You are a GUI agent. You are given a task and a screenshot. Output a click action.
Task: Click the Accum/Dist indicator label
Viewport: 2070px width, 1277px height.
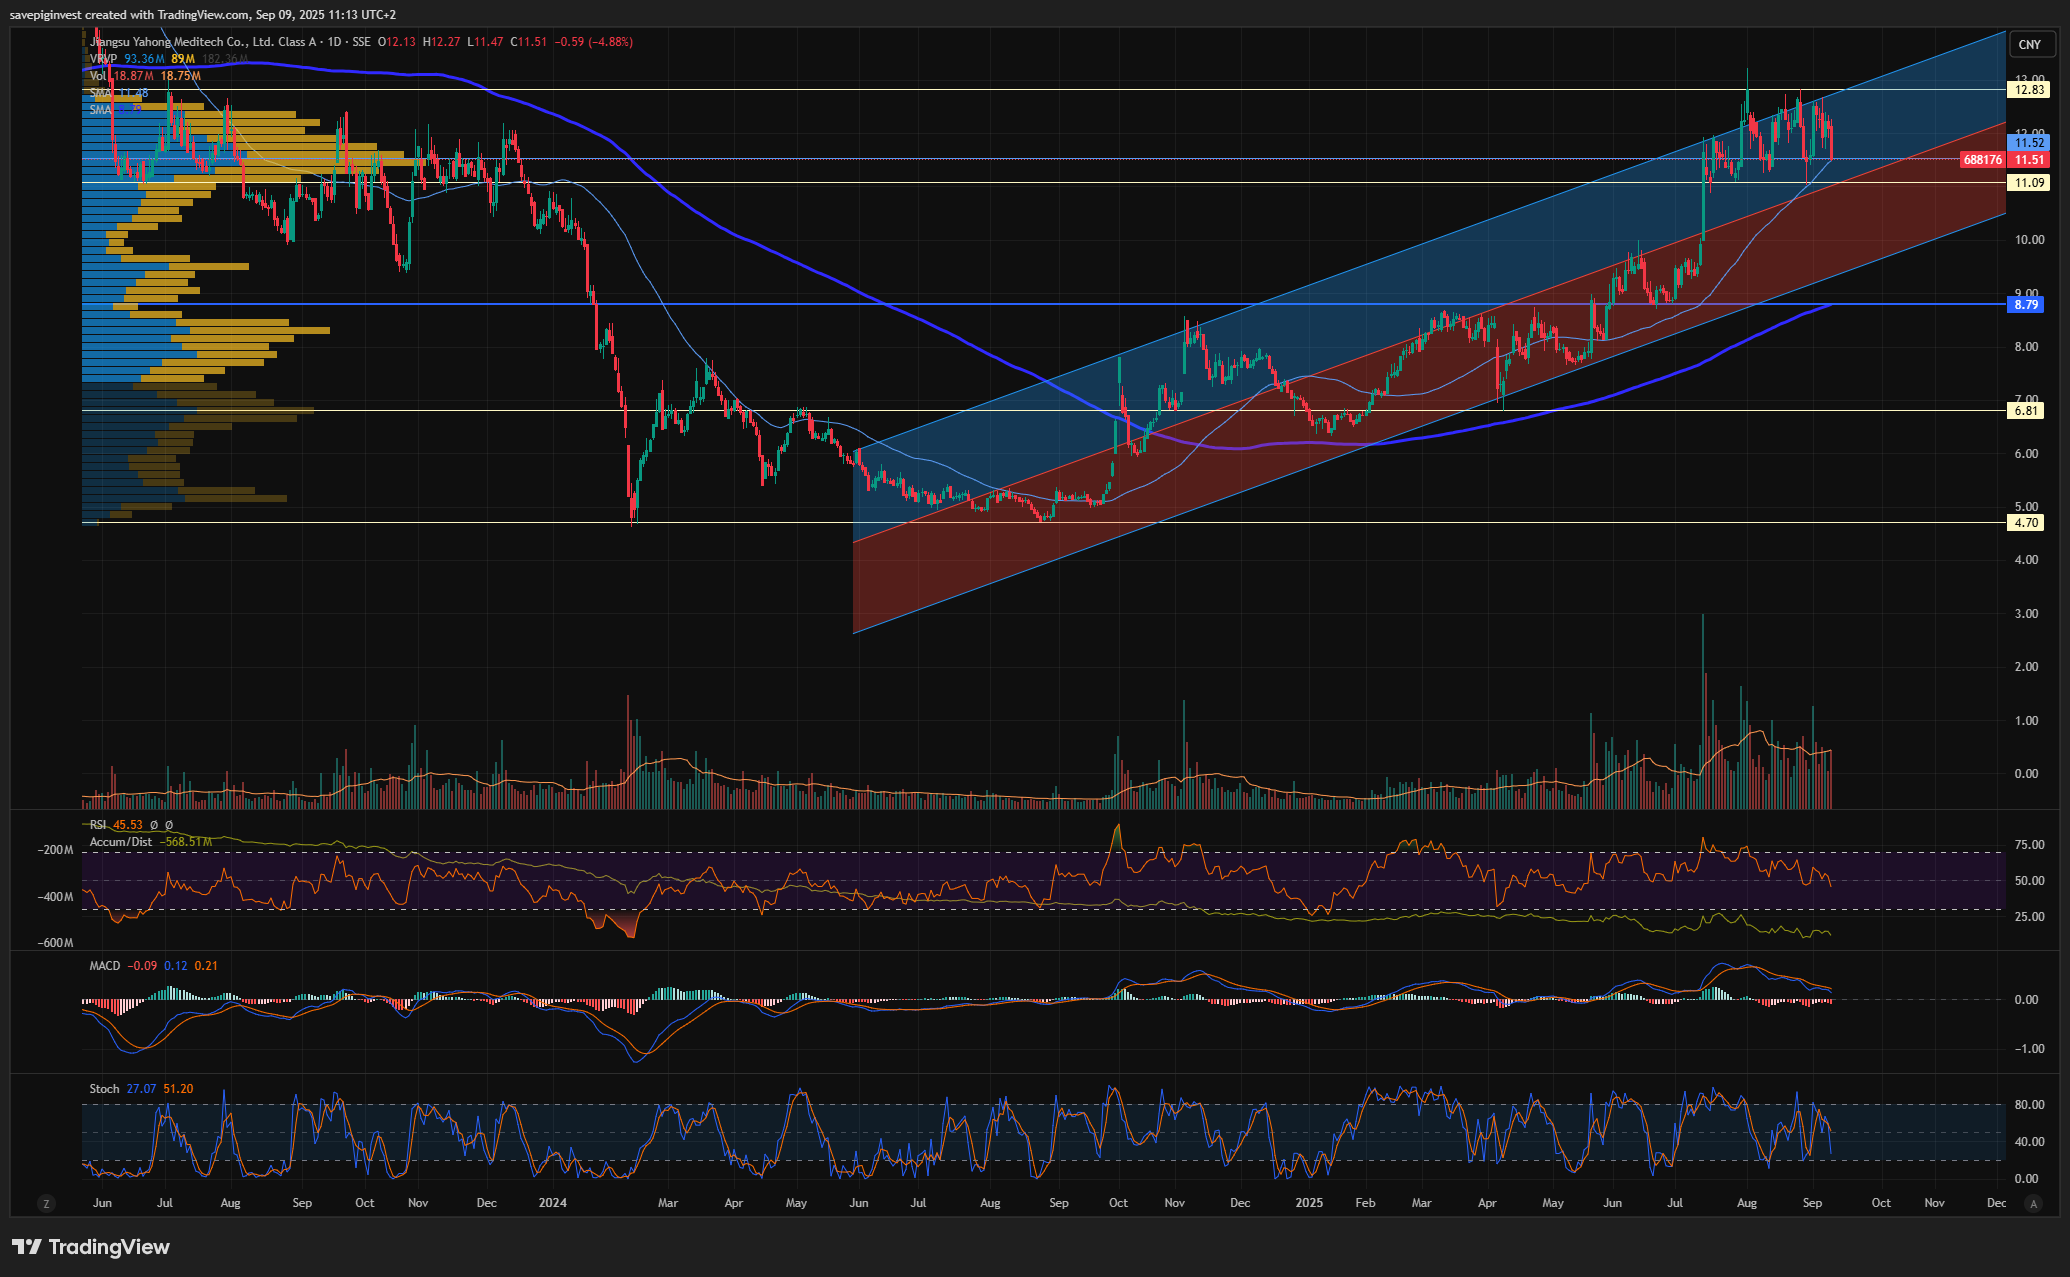[121, 842]
